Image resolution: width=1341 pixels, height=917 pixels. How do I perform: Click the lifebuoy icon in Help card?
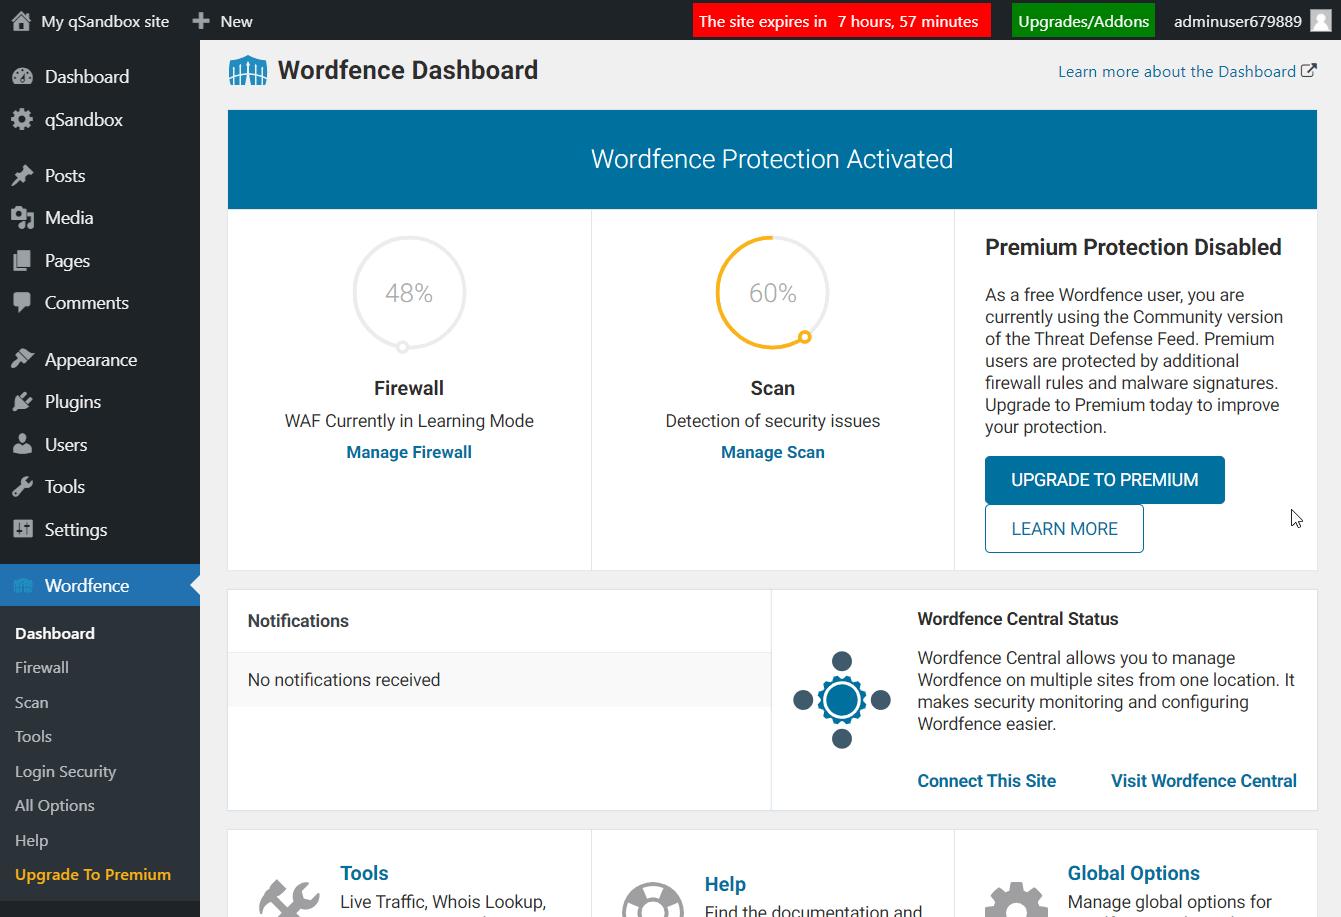point(653,899)
